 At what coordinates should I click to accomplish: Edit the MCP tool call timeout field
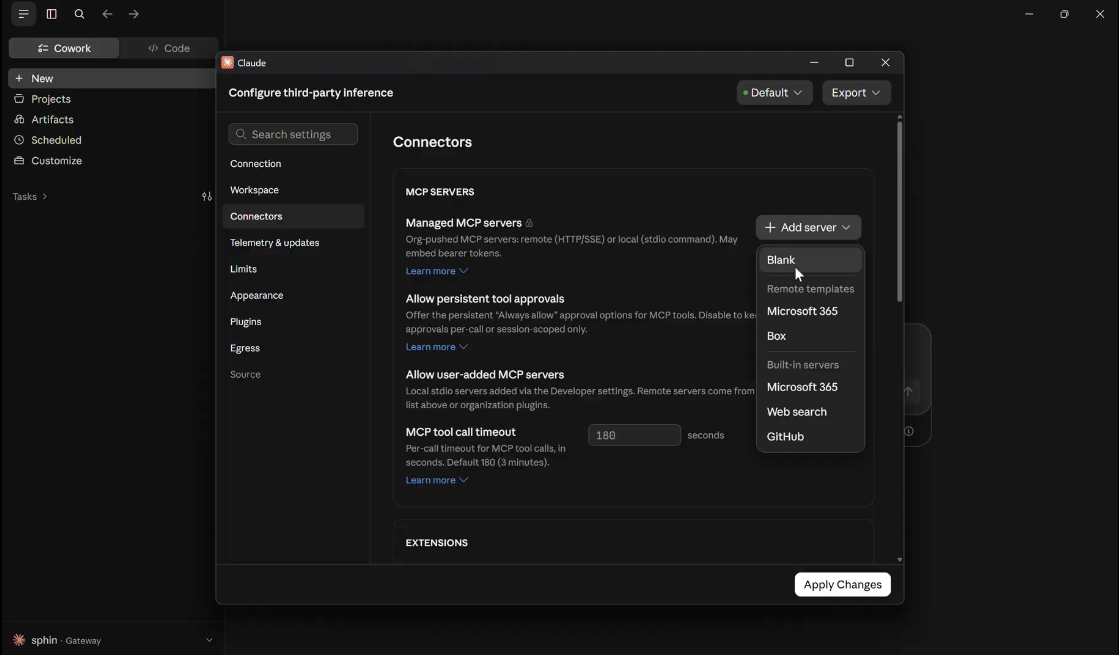pos(634,435)
